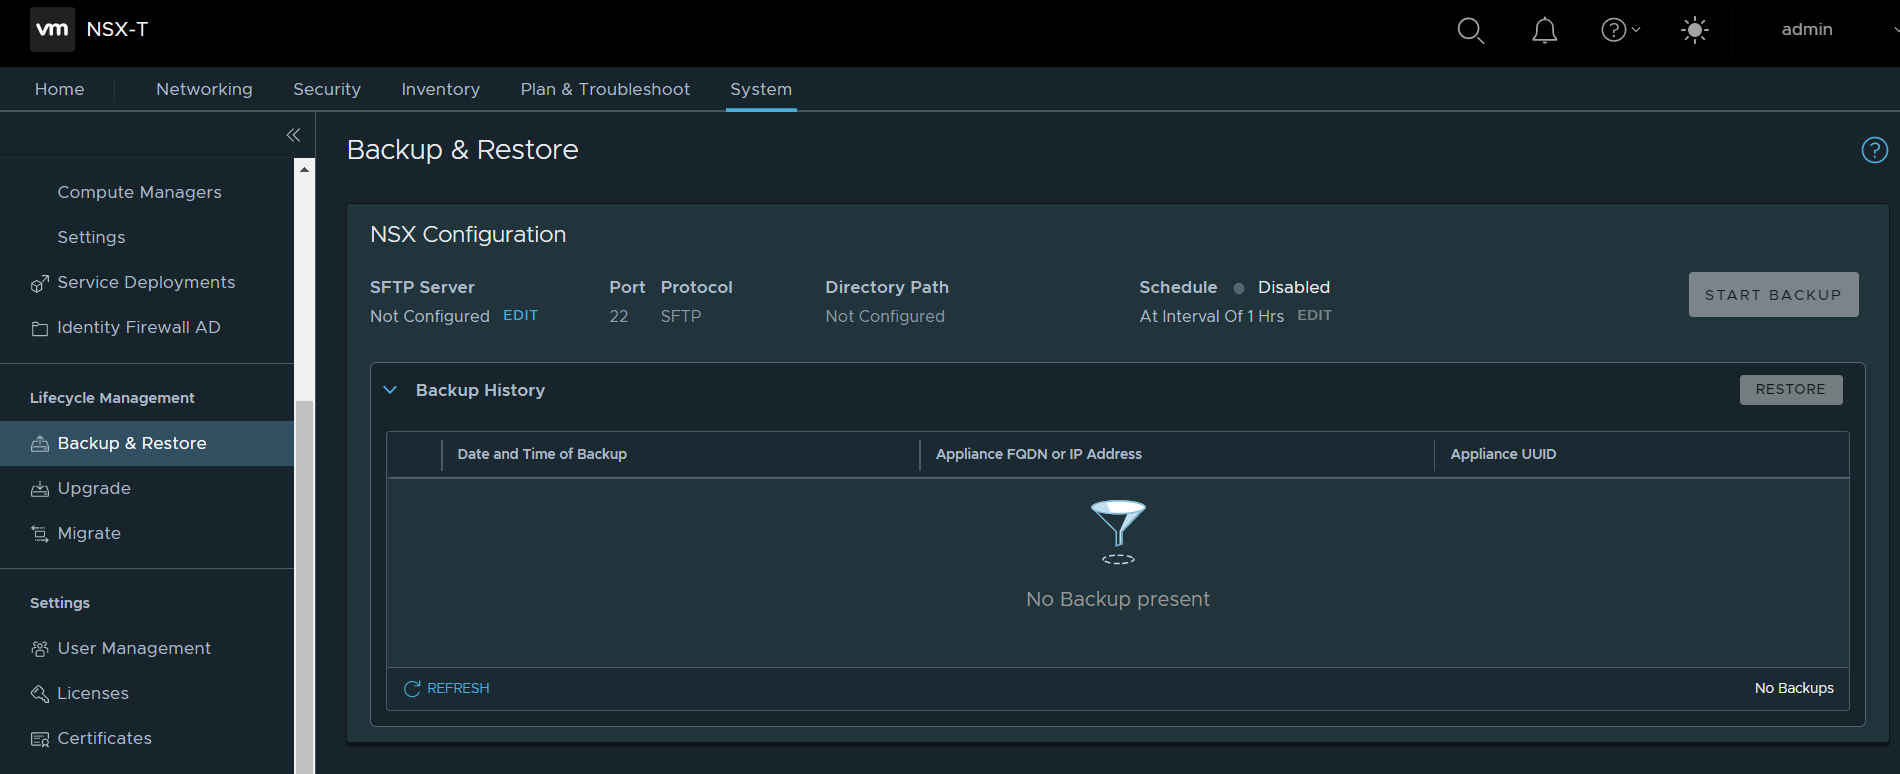Open the Migrate page

click(89, 533)
